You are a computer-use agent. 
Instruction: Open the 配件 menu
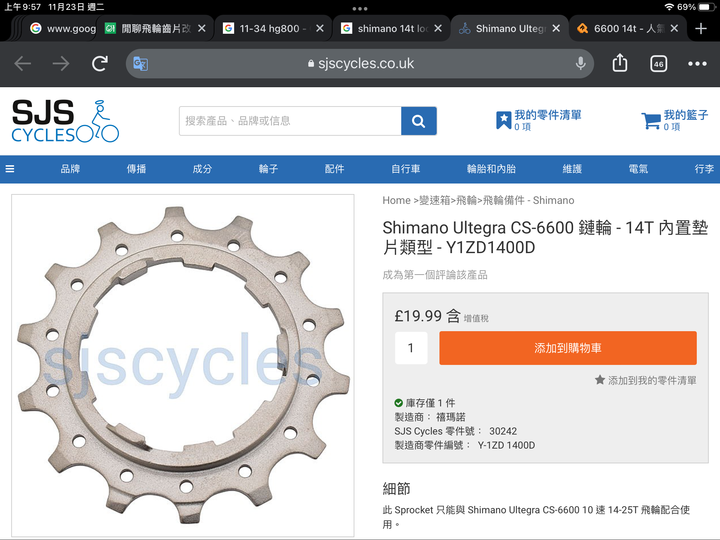(x=334, y=169)
